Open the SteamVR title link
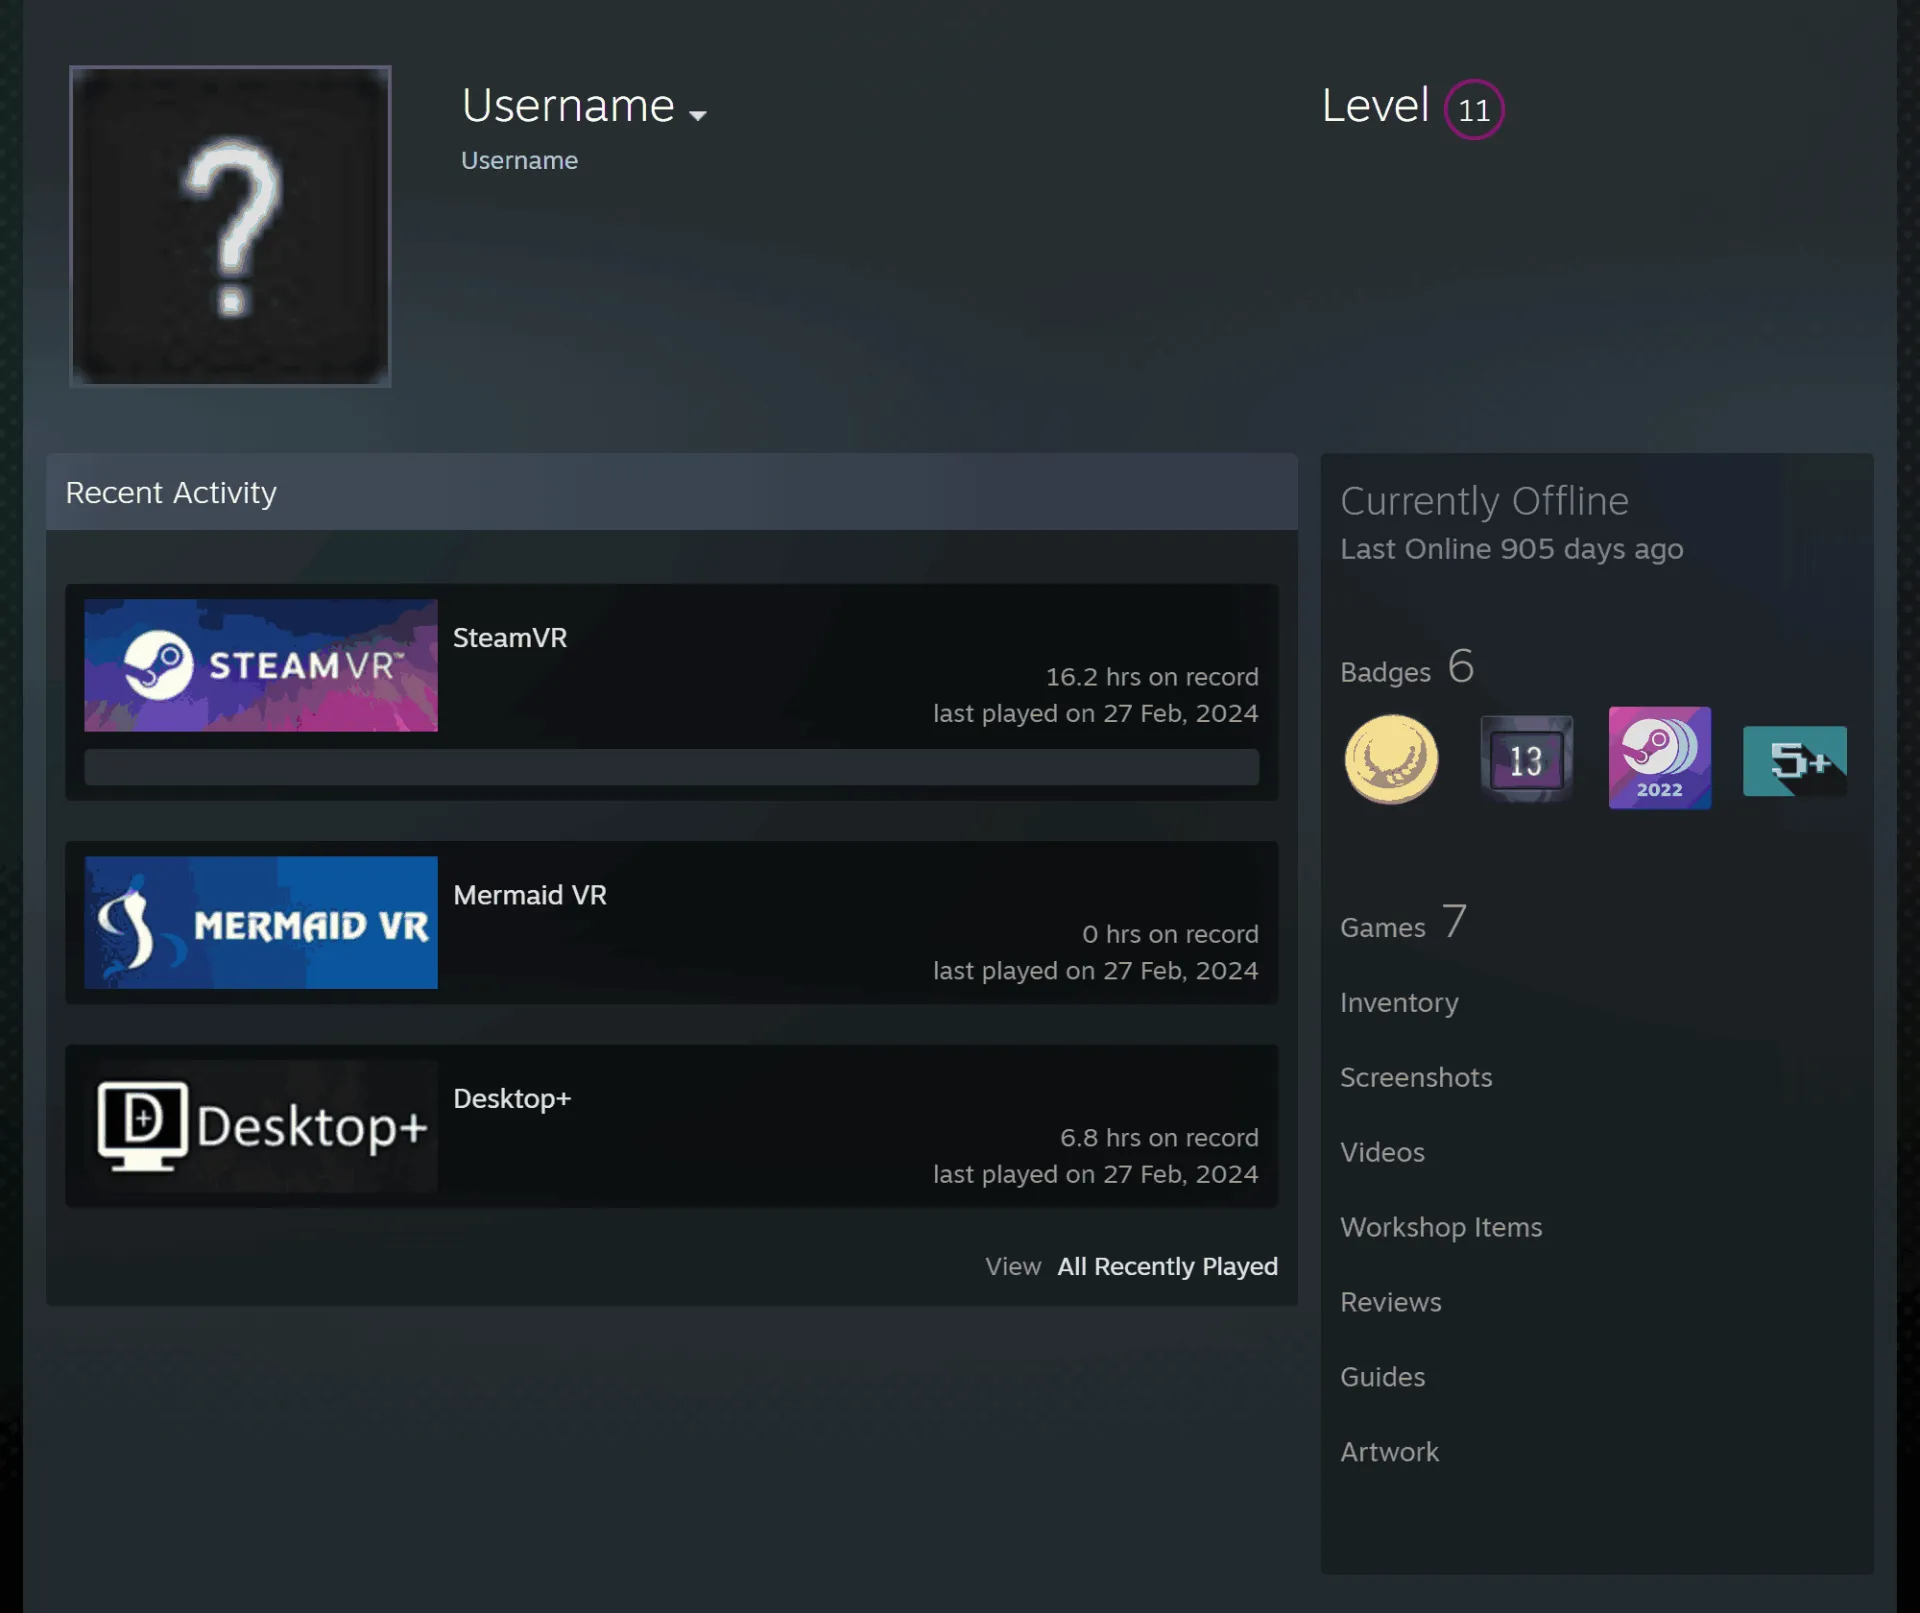Viewport: 1920px width, 1613px height. point(510,638)
